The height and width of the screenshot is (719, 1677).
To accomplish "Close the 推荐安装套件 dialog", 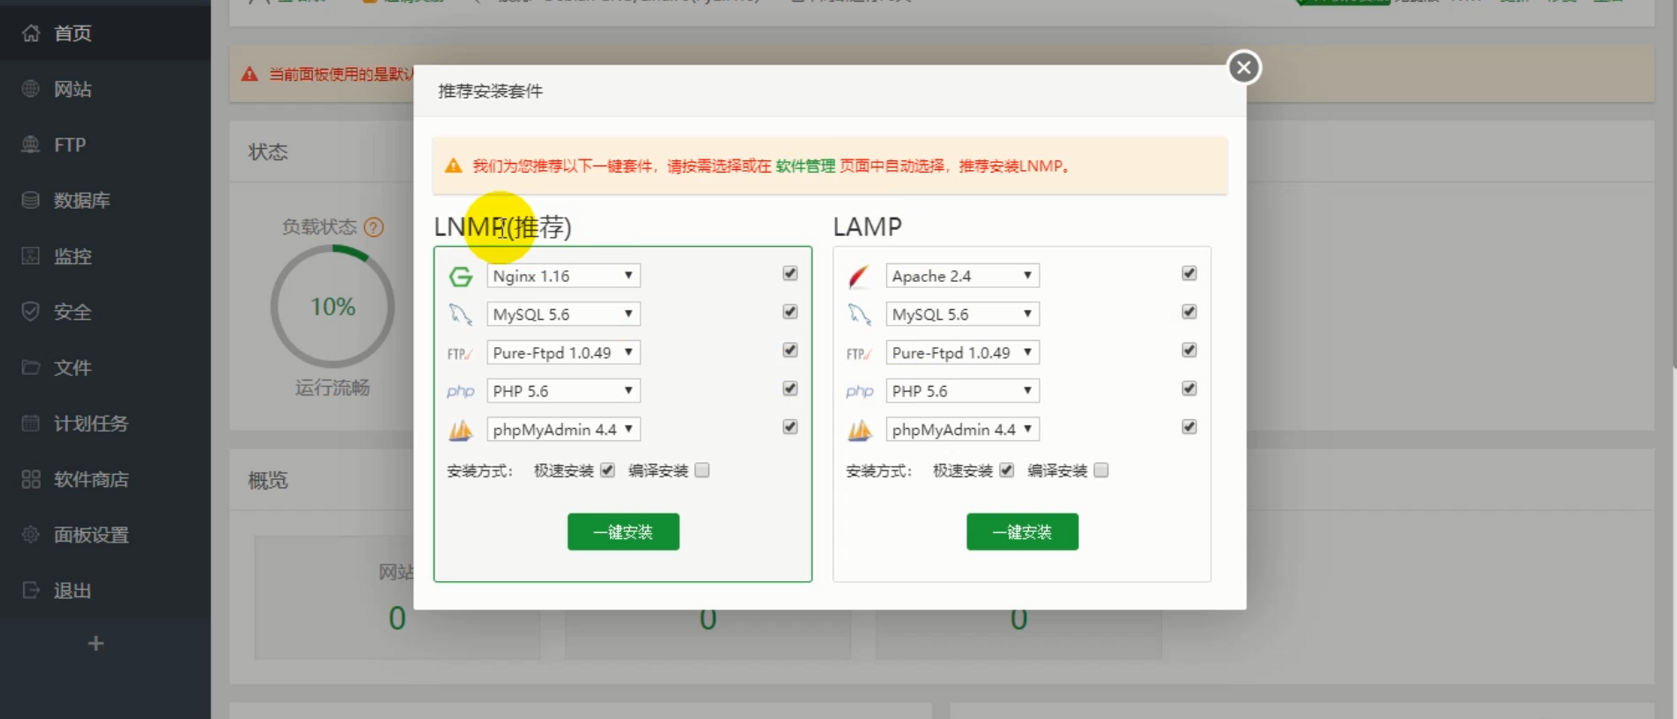I will point(1244,67).
